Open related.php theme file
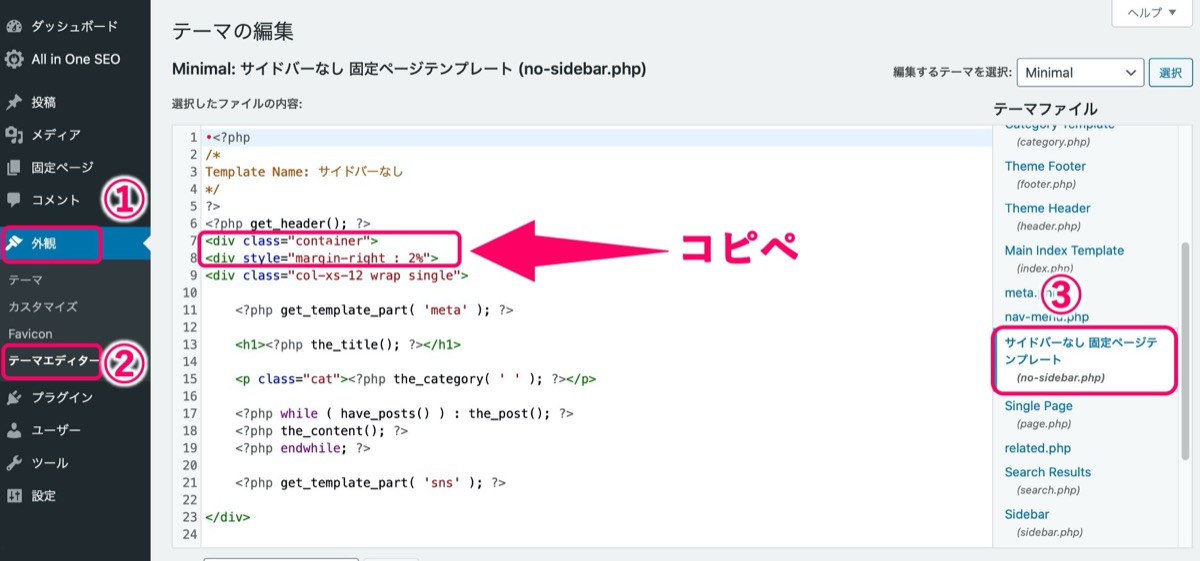 1037,448
